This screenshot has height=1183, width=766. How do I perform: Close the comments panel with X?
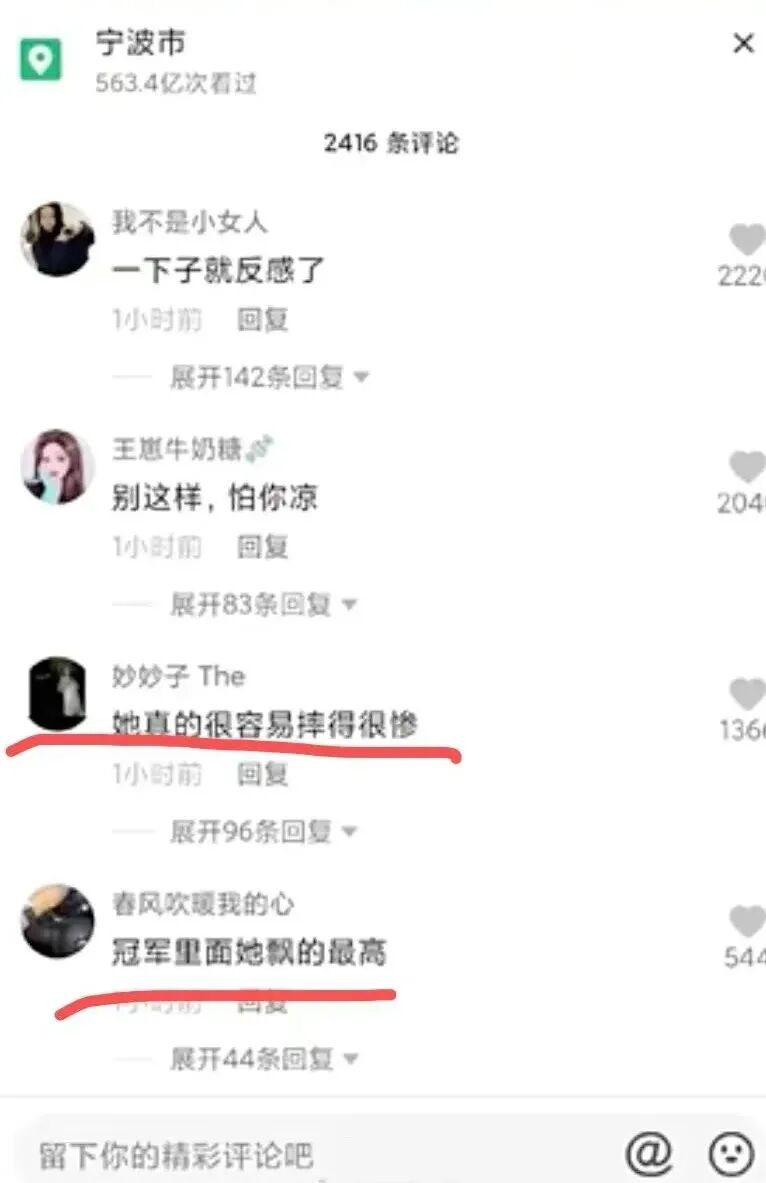[x=743, y=44]
